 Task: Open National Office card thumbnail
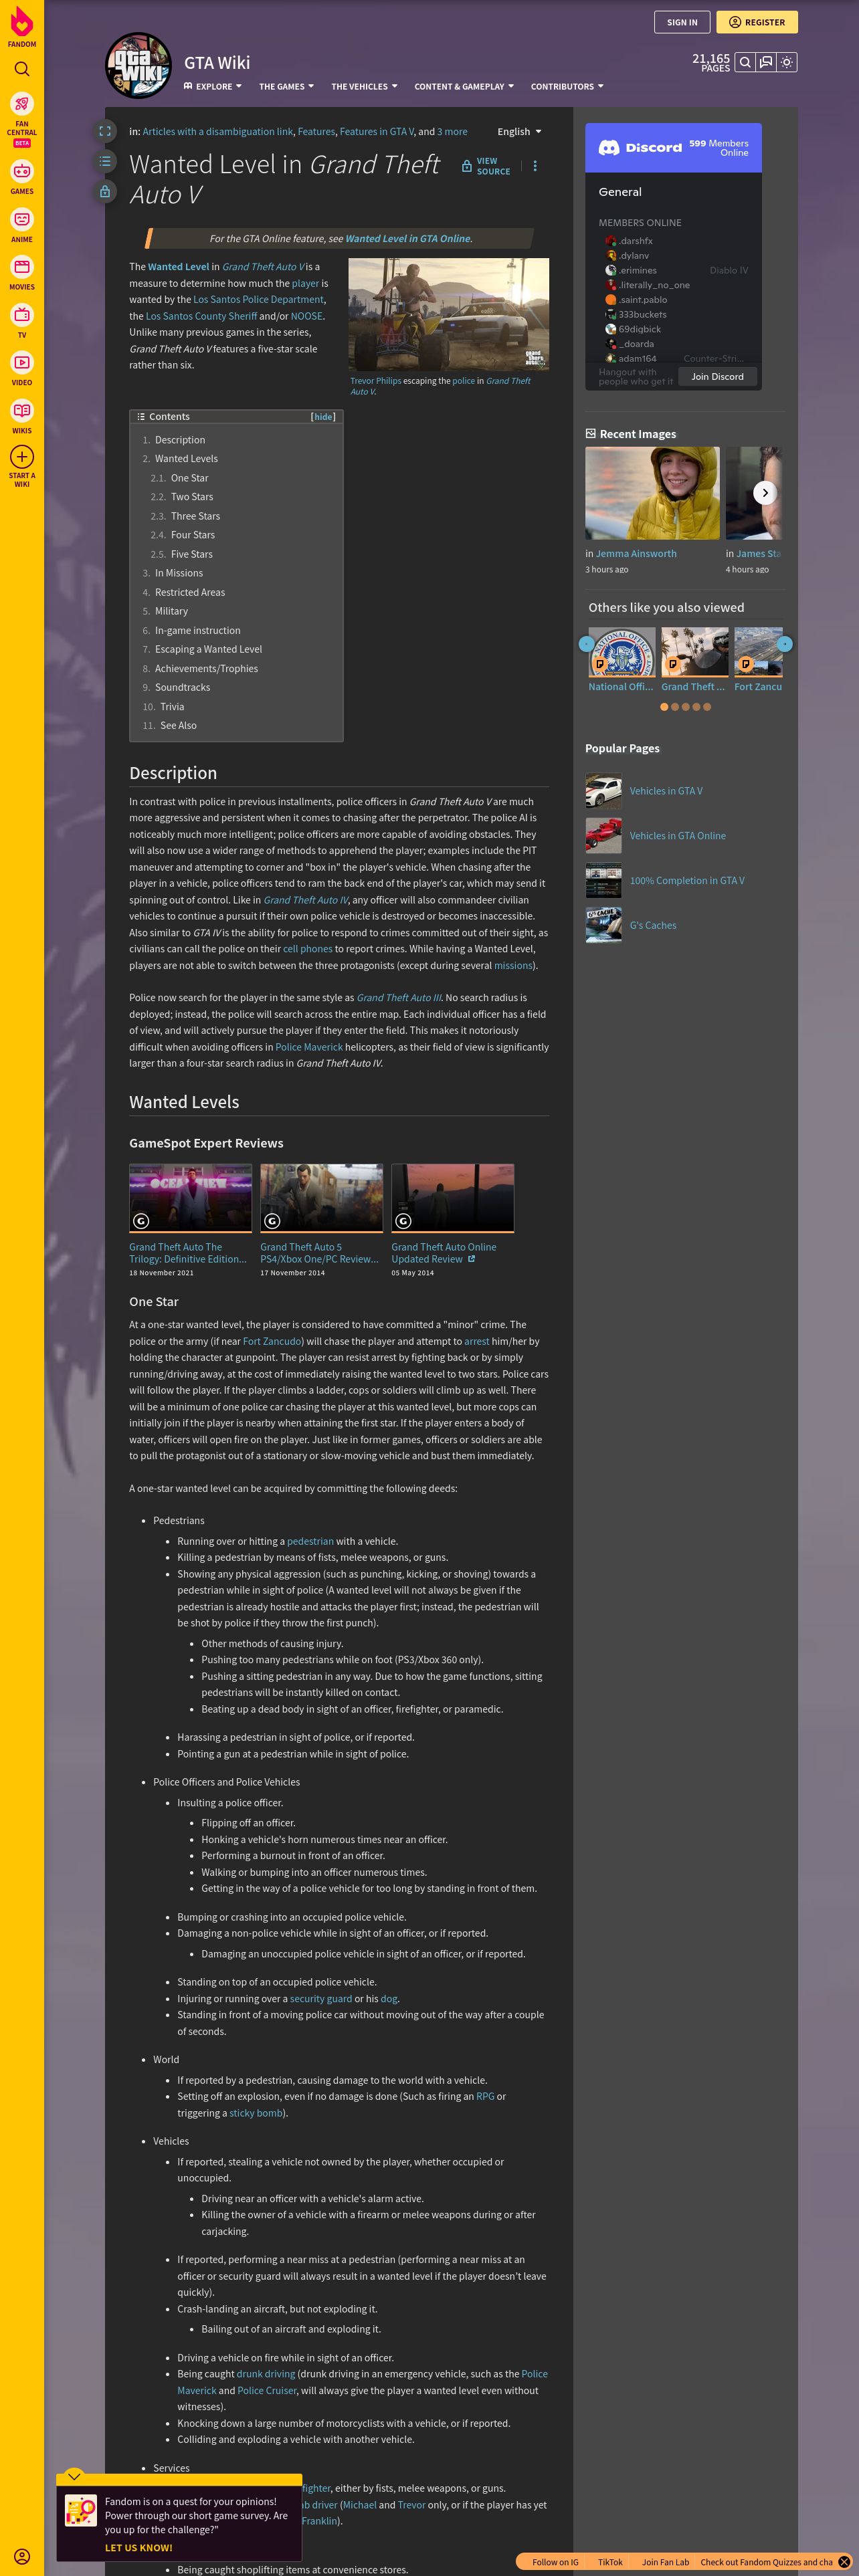pos(622,652)
